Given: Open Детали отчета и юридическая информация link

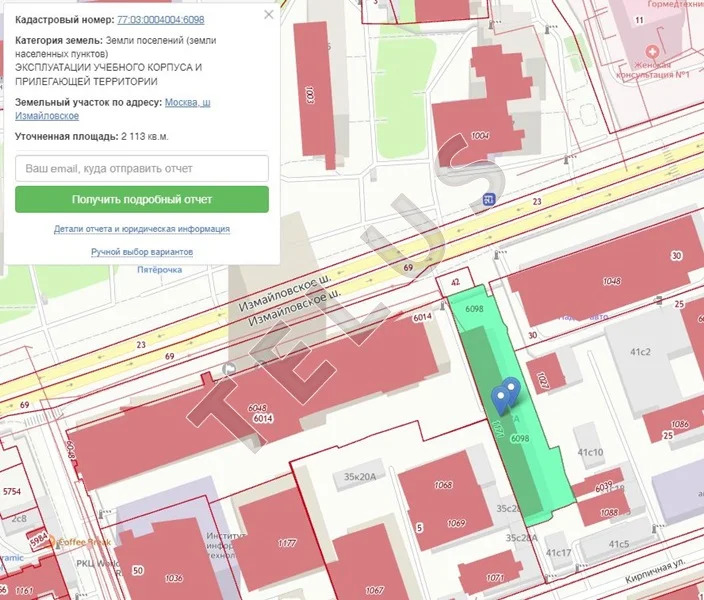Looking at the screenshot, I should click(142, 228).
